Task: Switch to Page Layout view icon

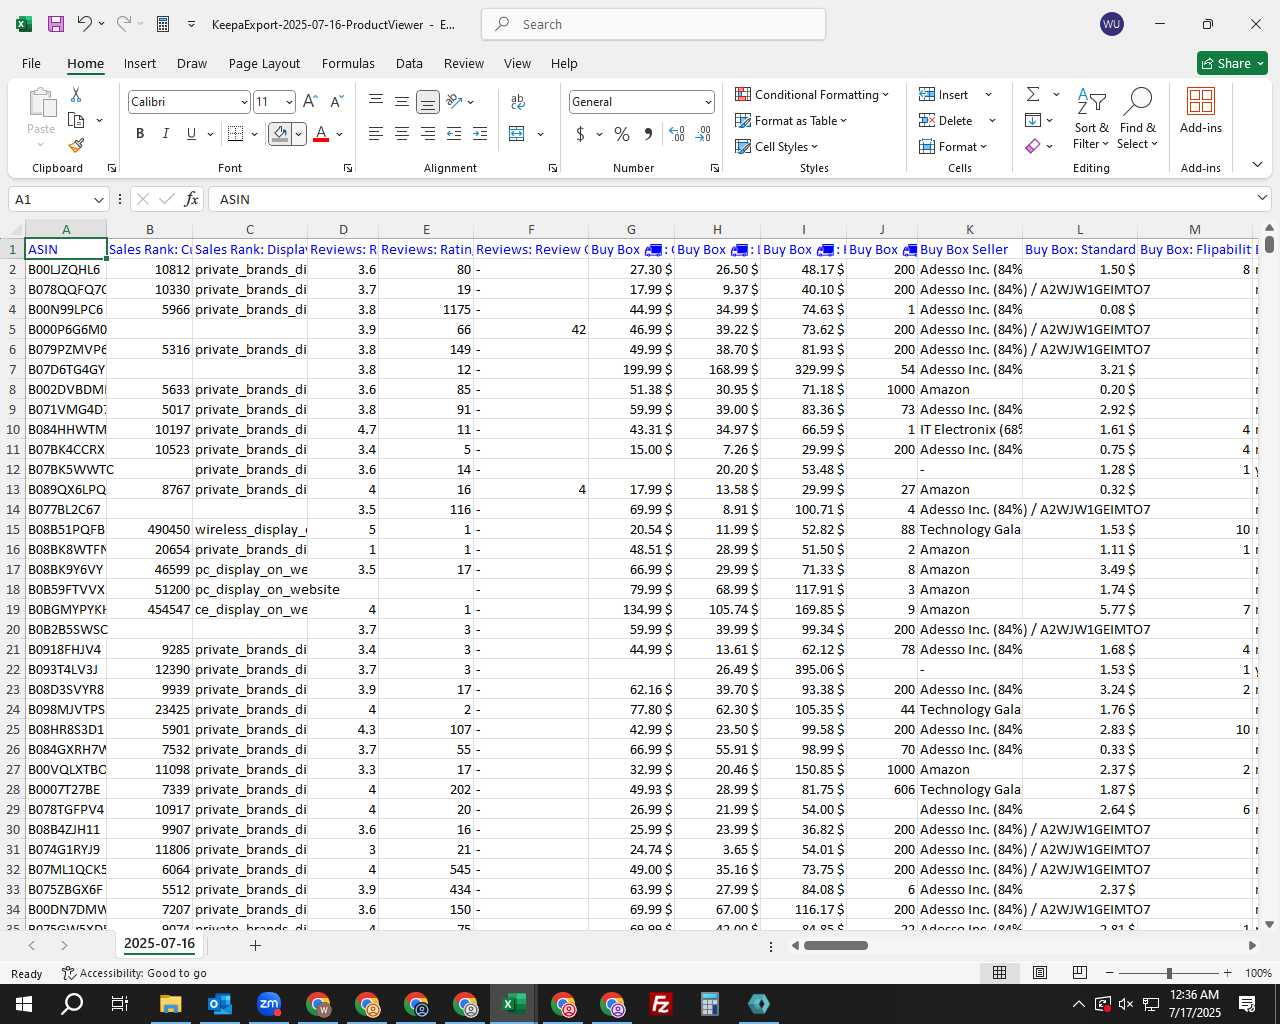Action: [x=1040, y=973]
